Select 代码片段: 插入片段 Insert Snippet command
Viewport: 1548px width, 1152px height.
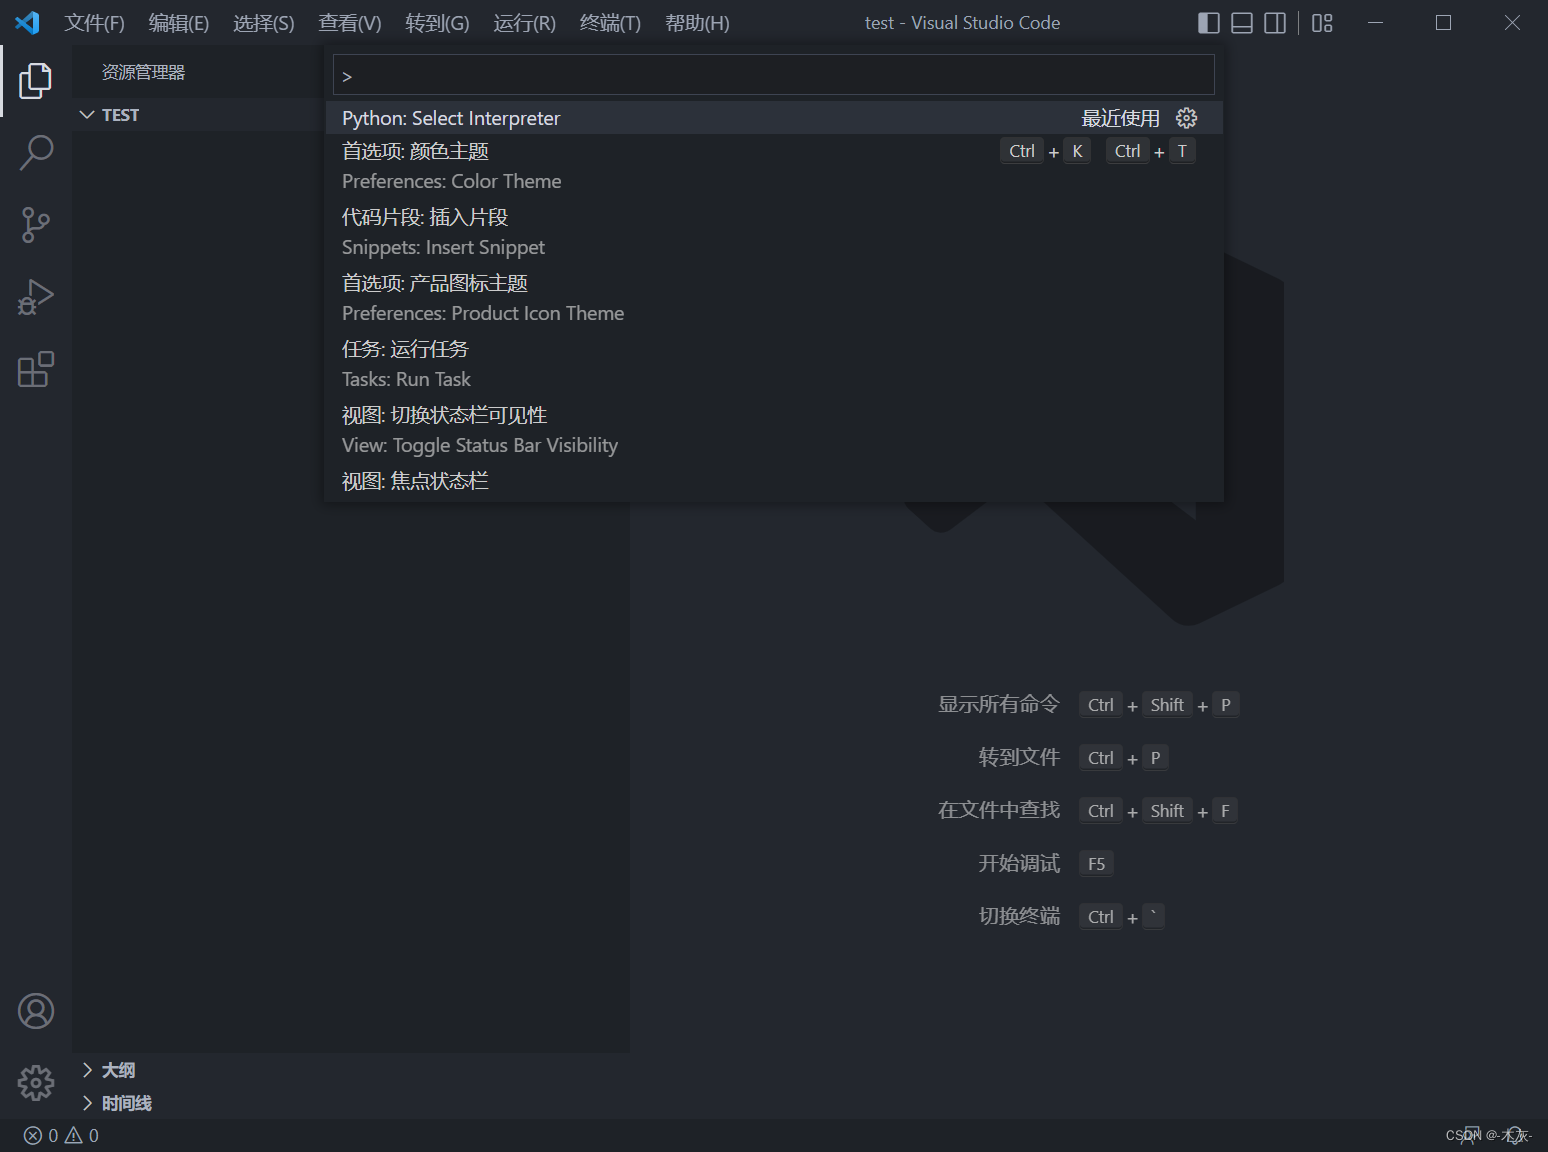pos(774,232)
